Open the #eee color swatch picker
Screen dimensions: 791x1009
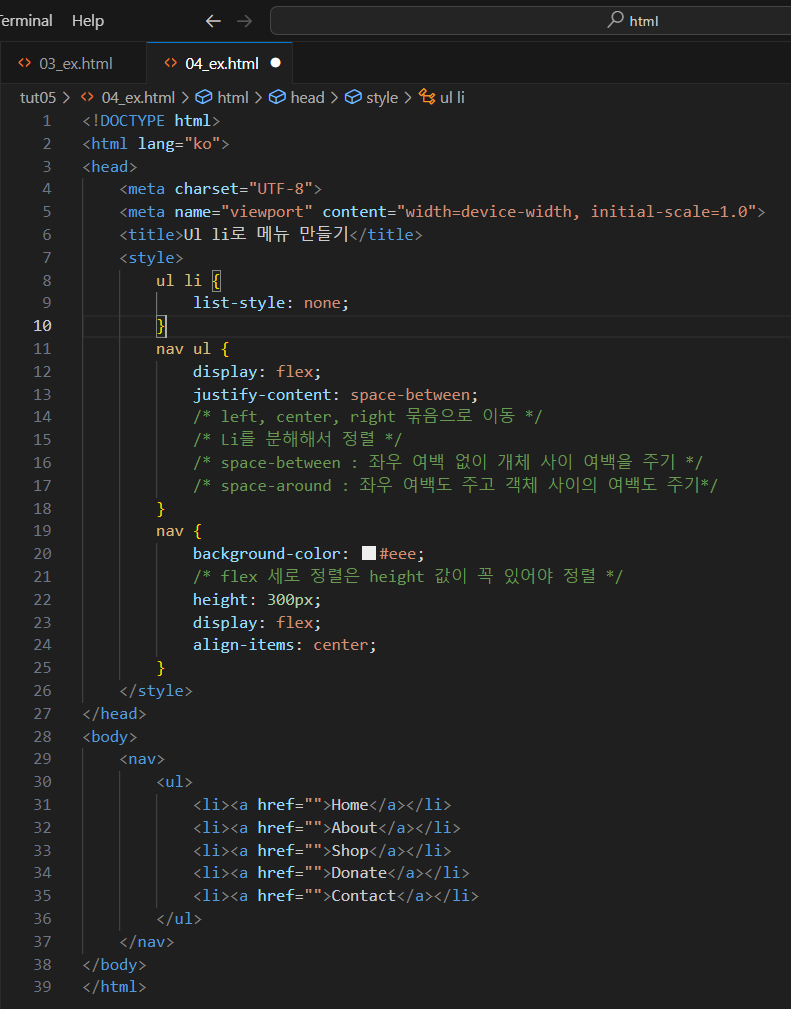coord(369,553)
